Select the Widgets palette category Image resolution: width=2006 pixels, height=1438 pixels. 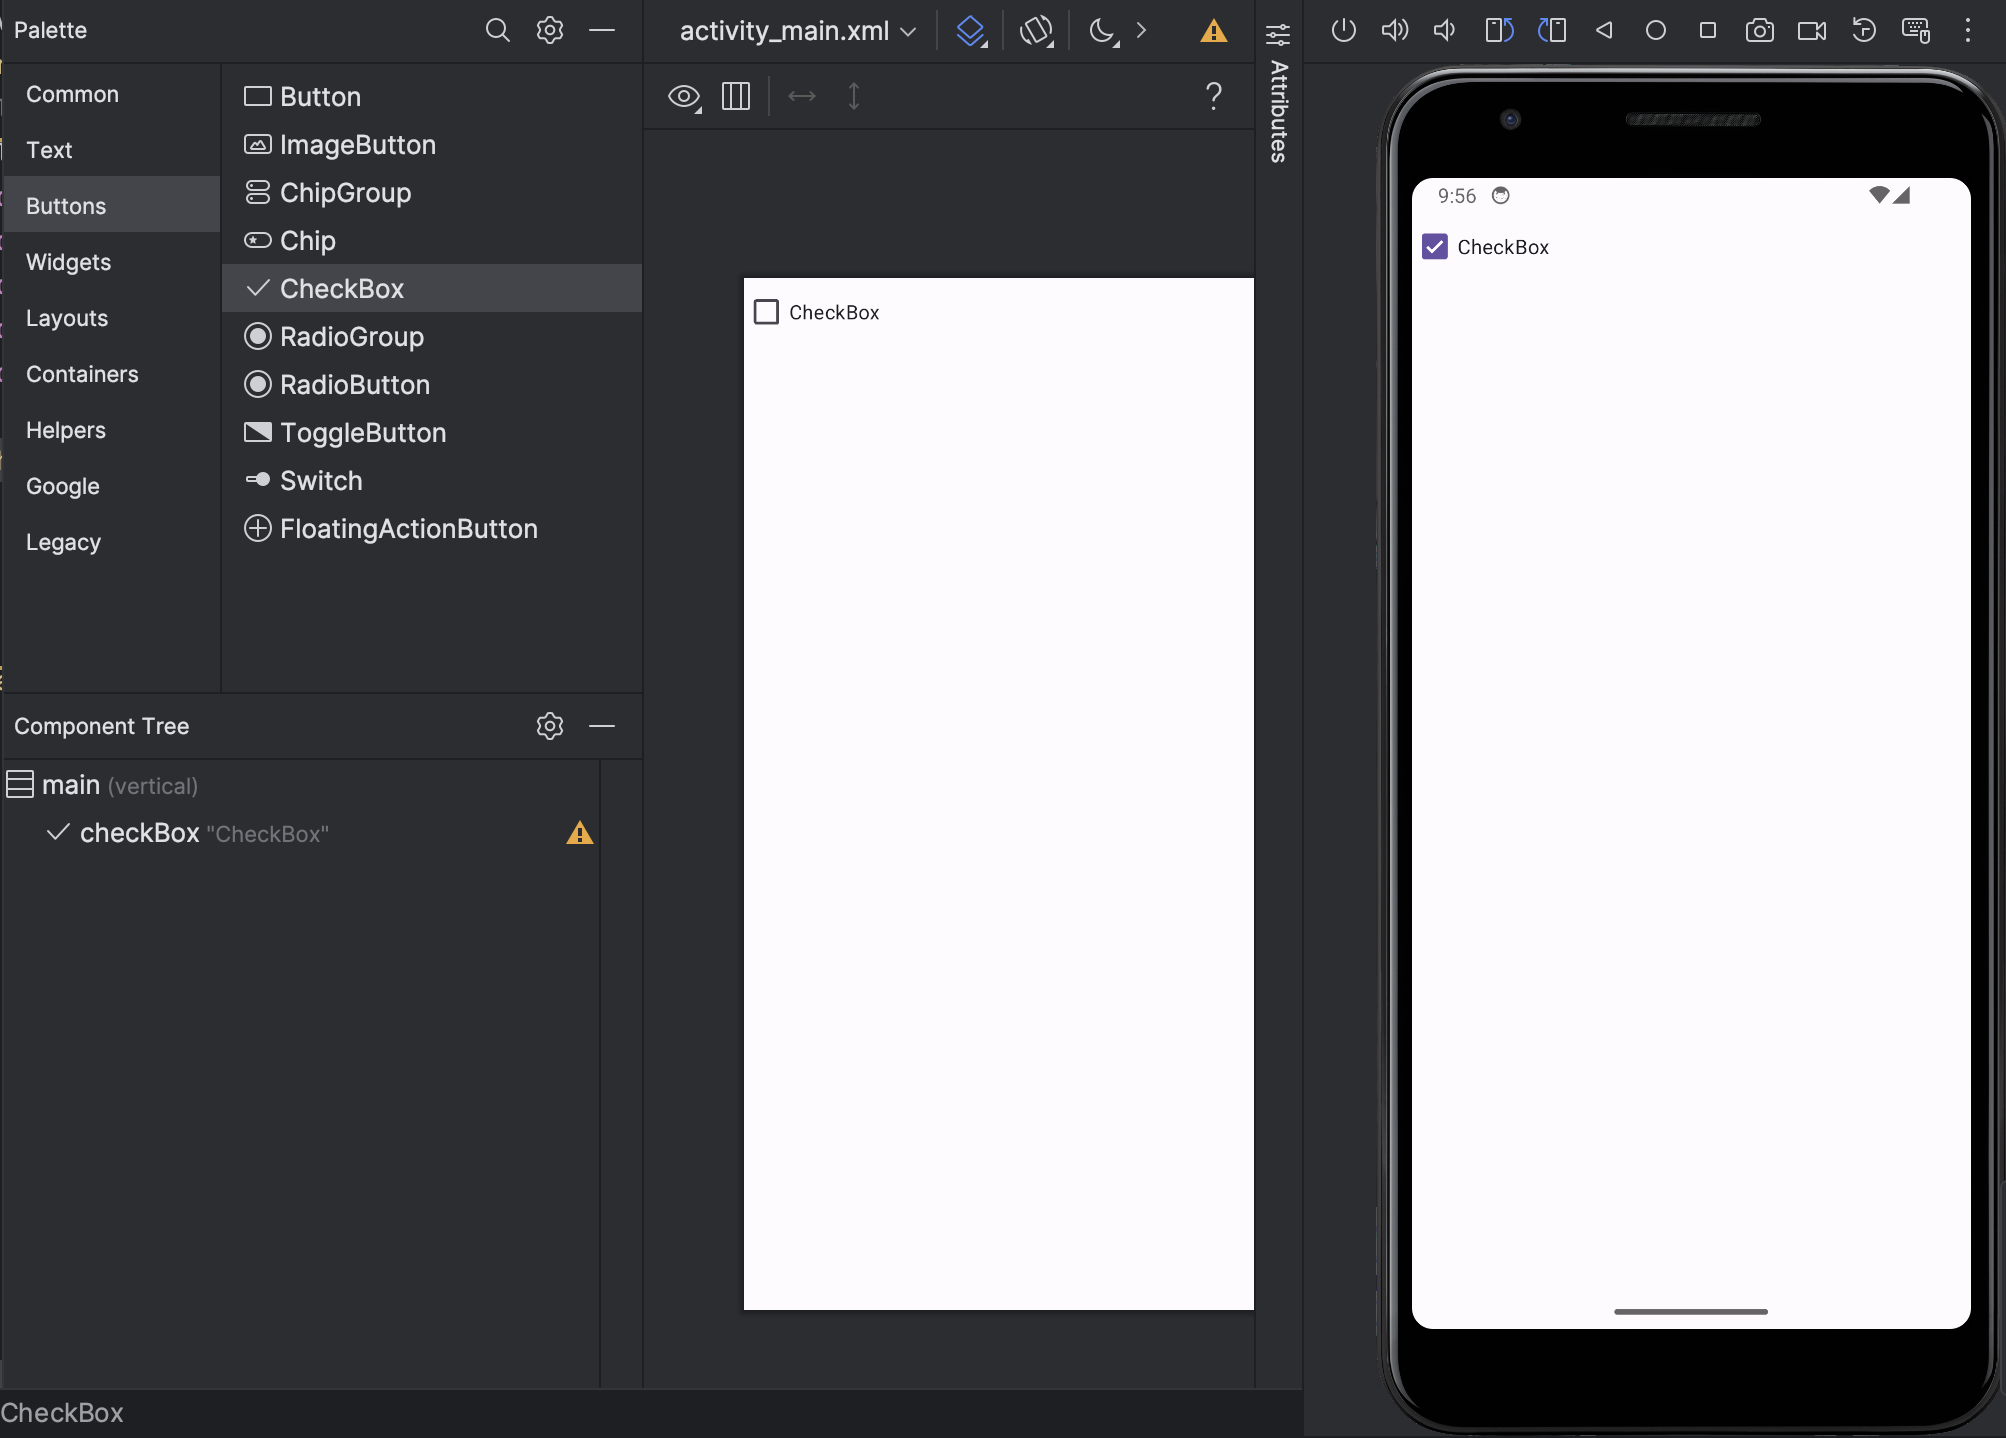(x=68, y=262)
